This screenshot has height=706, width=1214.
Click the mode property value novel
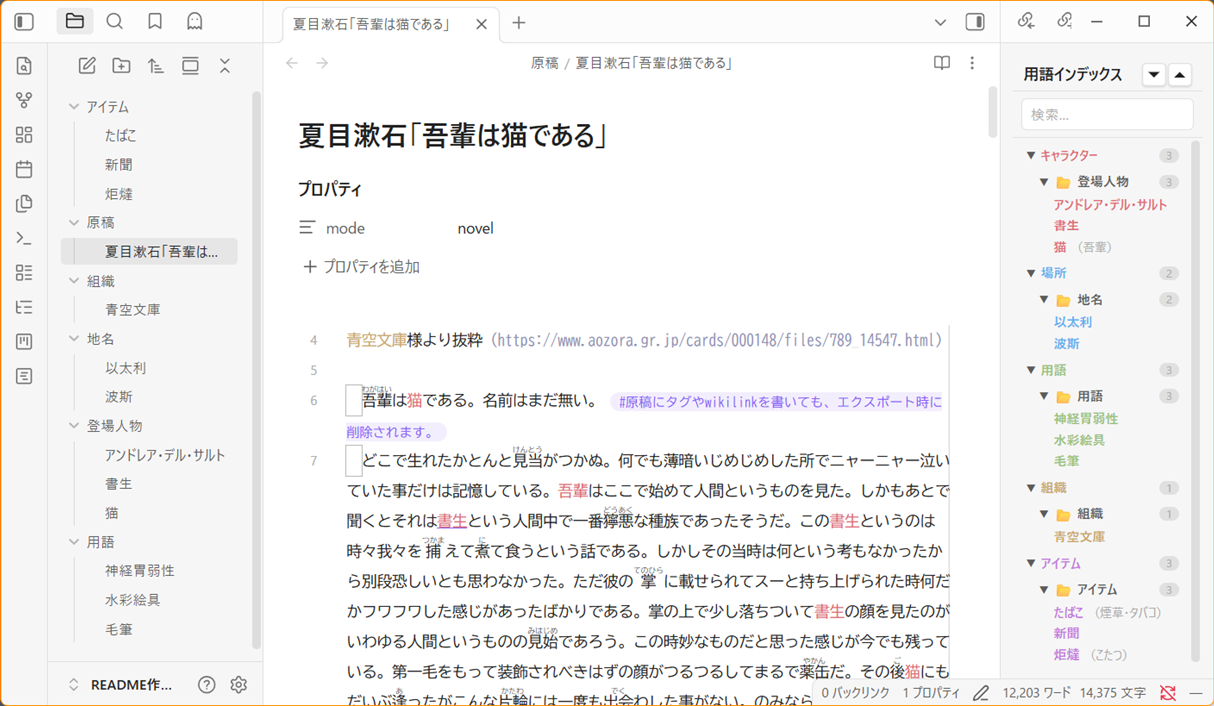(x=476, y=228)
